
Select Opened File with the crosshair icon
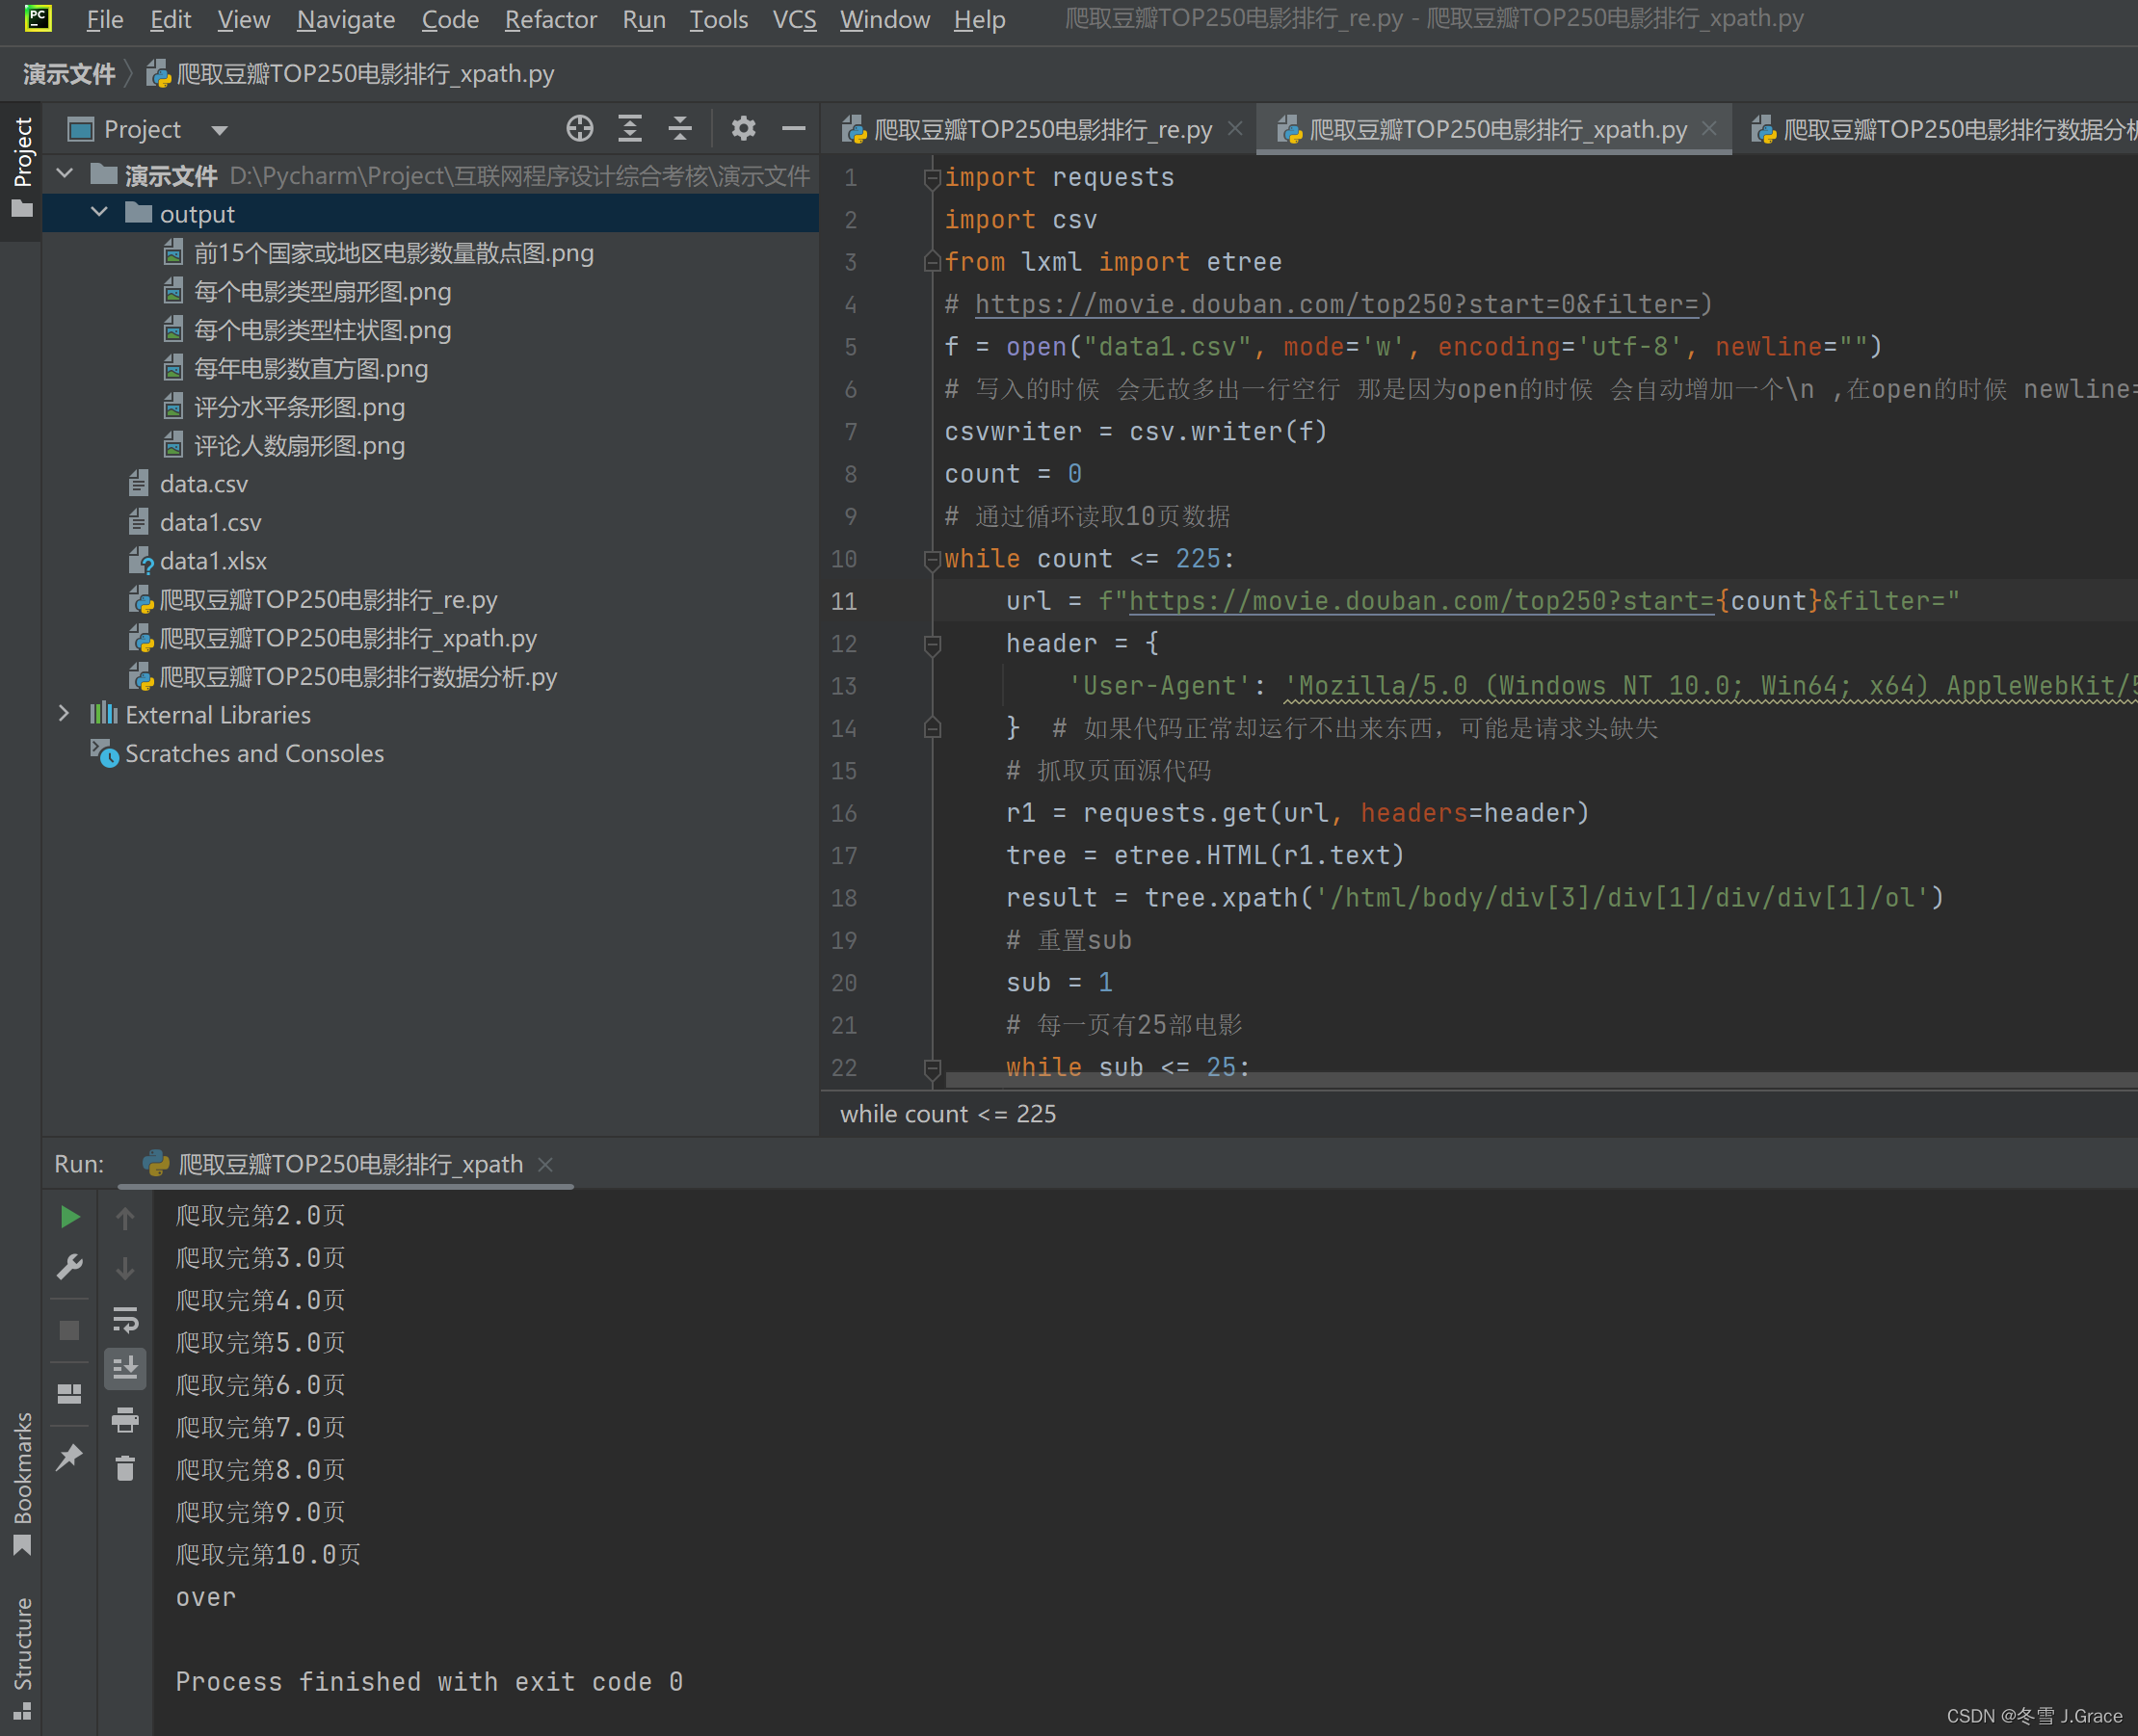[x=580, y=128]
